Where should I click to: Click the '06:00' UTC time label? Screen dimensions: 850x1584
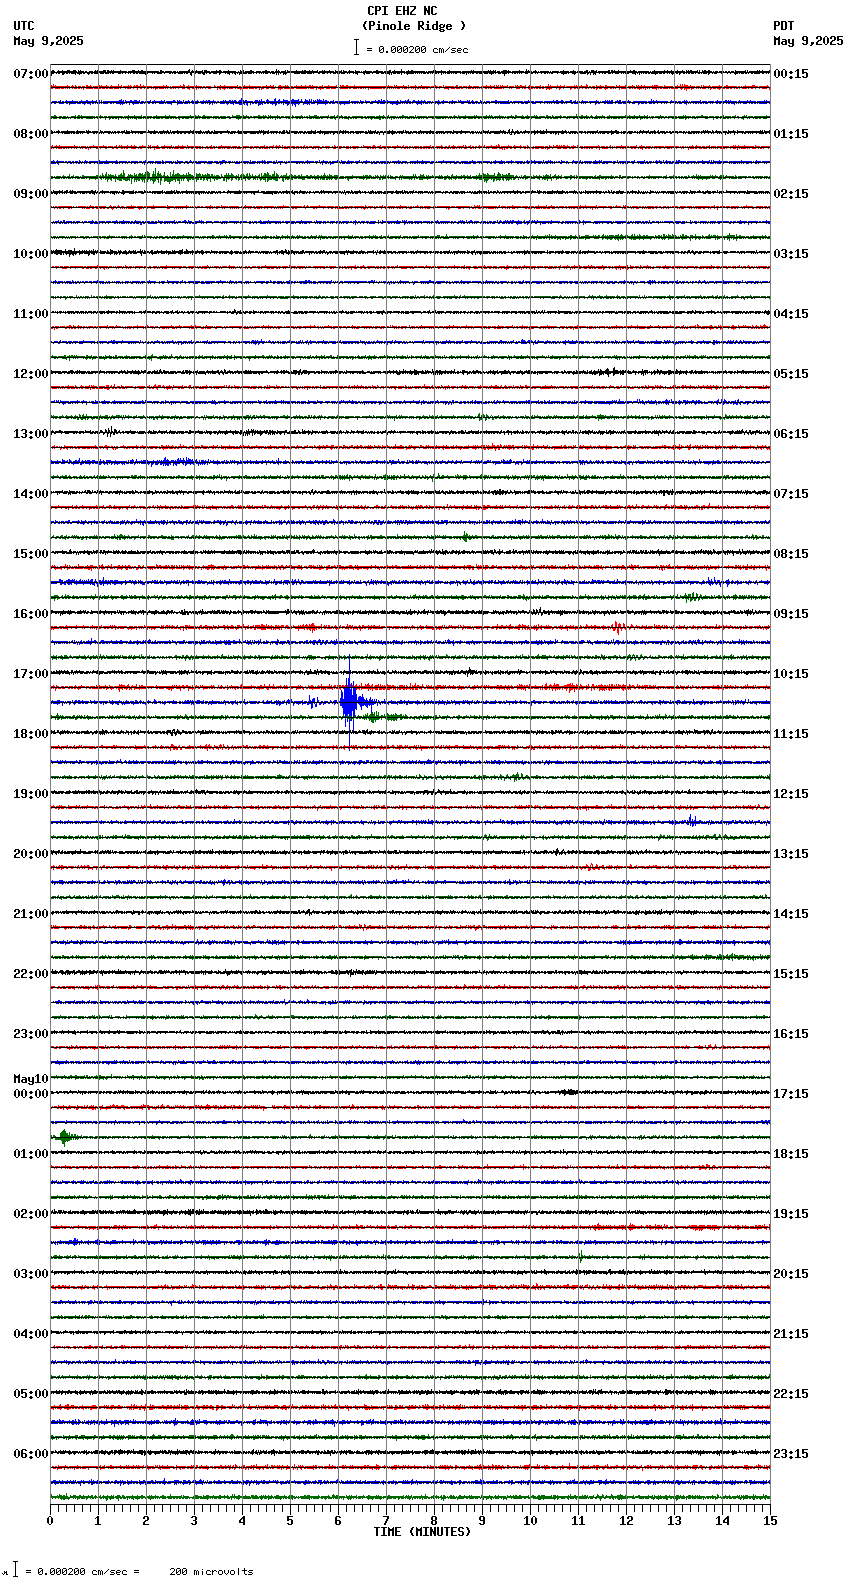click(x=31, y=1454)
